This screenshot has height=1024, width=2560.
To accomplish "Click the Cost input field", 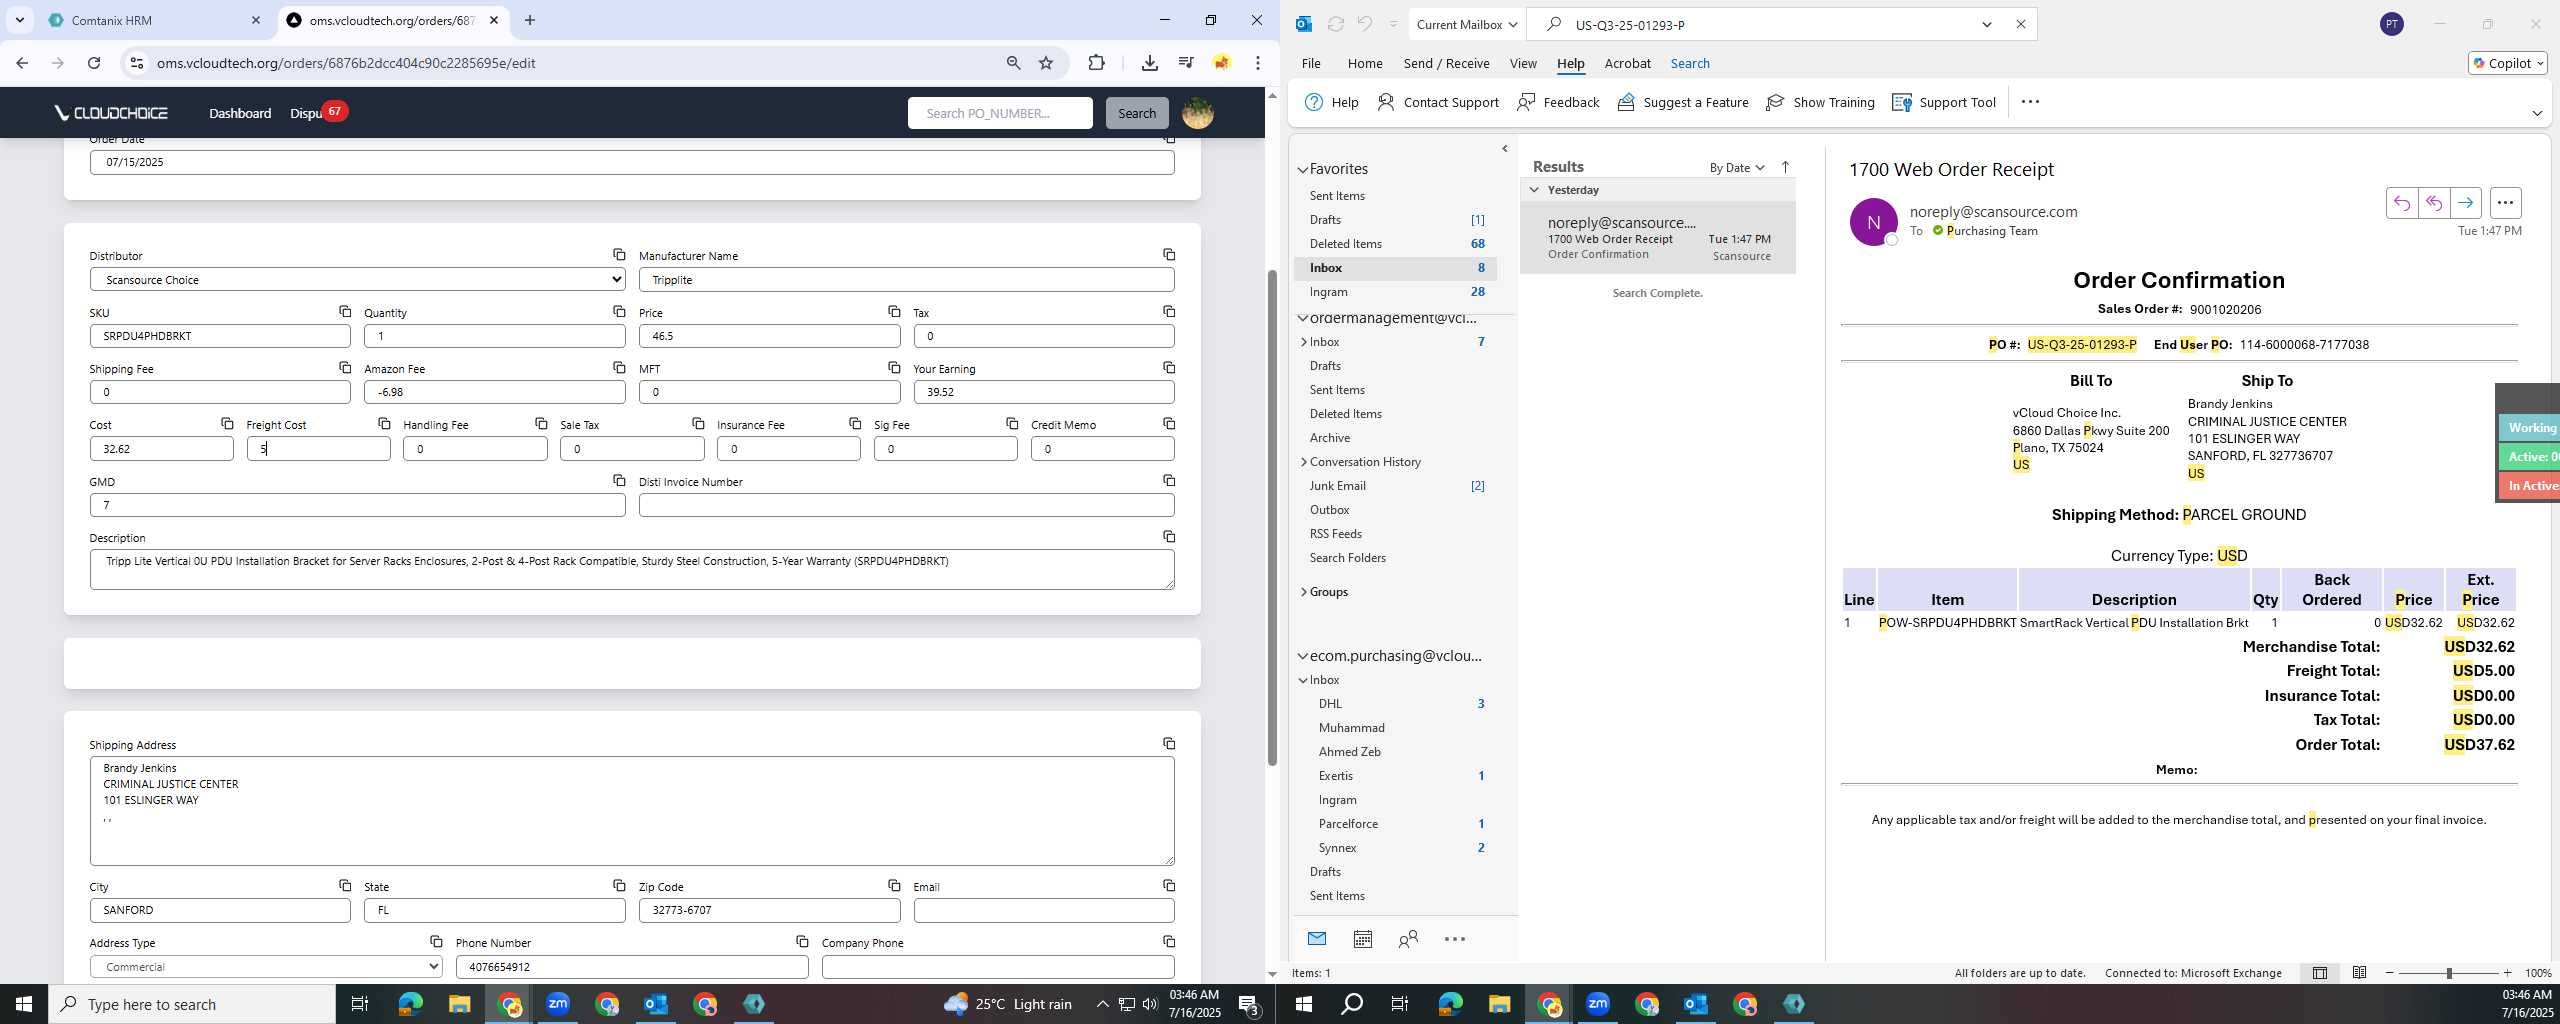I will (161, 449).
